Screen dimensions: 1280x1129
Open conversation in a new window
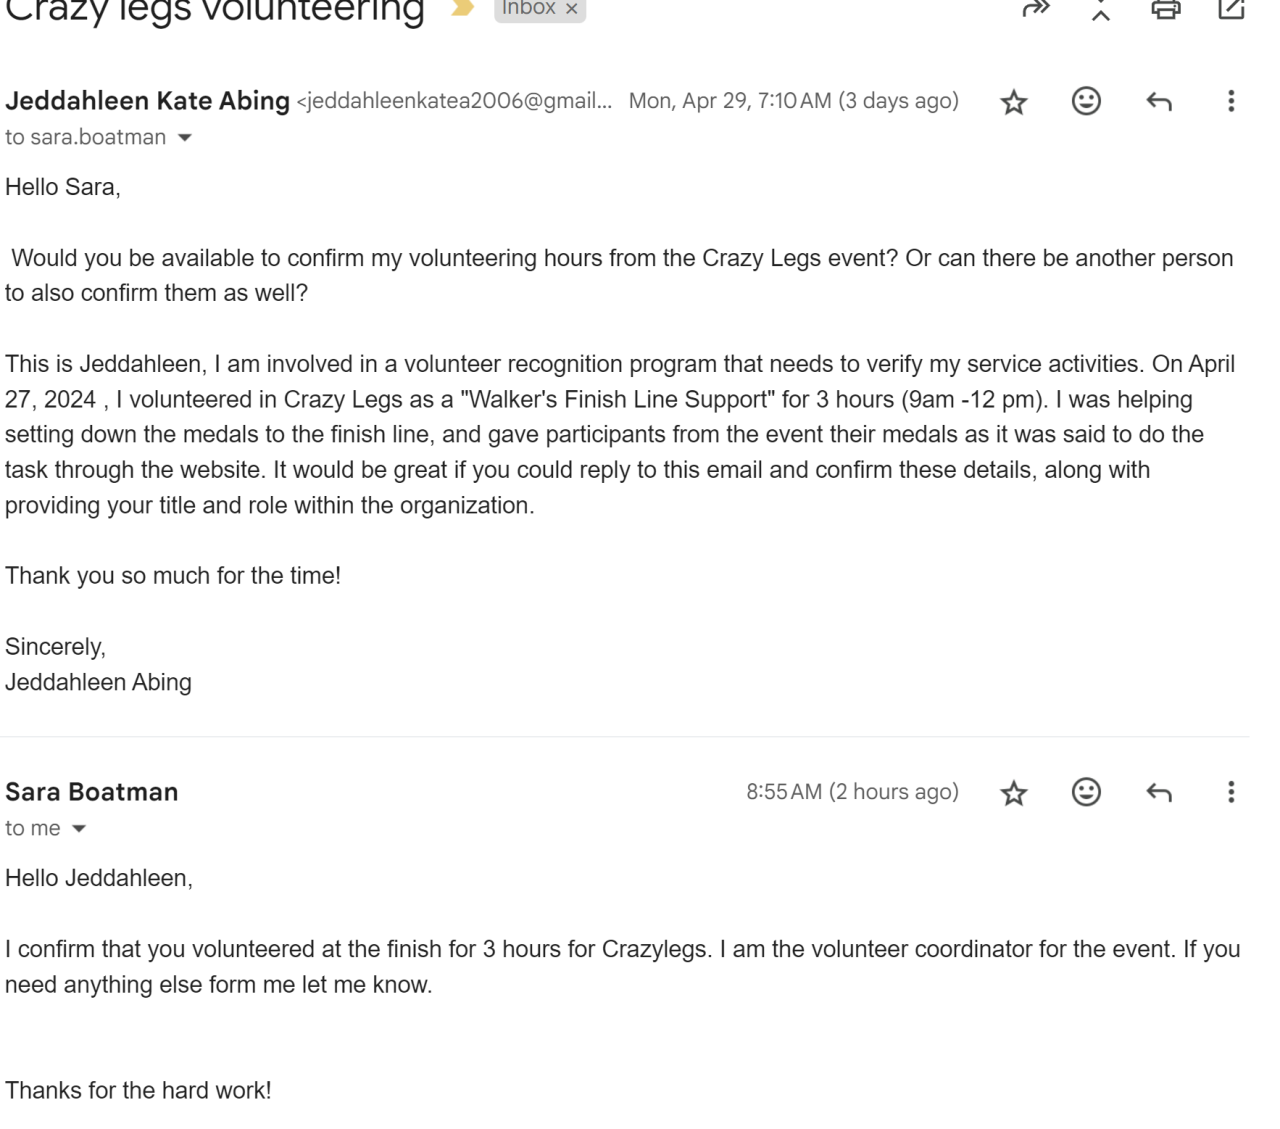pyautogui.click(x=1231, y=10)
